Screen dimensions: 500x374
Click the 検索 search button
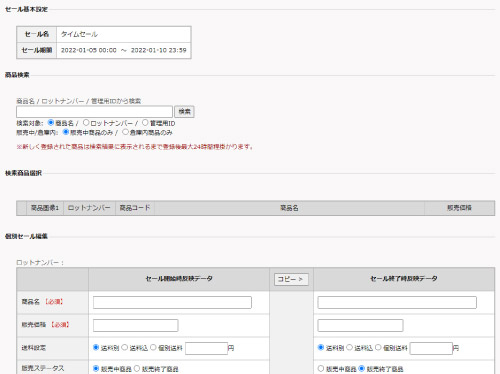pyautogui.click(x=184, y=111)
